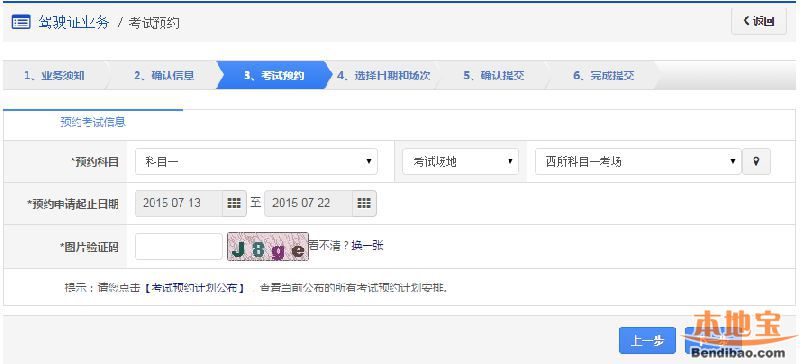
Task: Expand the 西所科目一考场 dropdown
Action: click(x=638, y=162)
